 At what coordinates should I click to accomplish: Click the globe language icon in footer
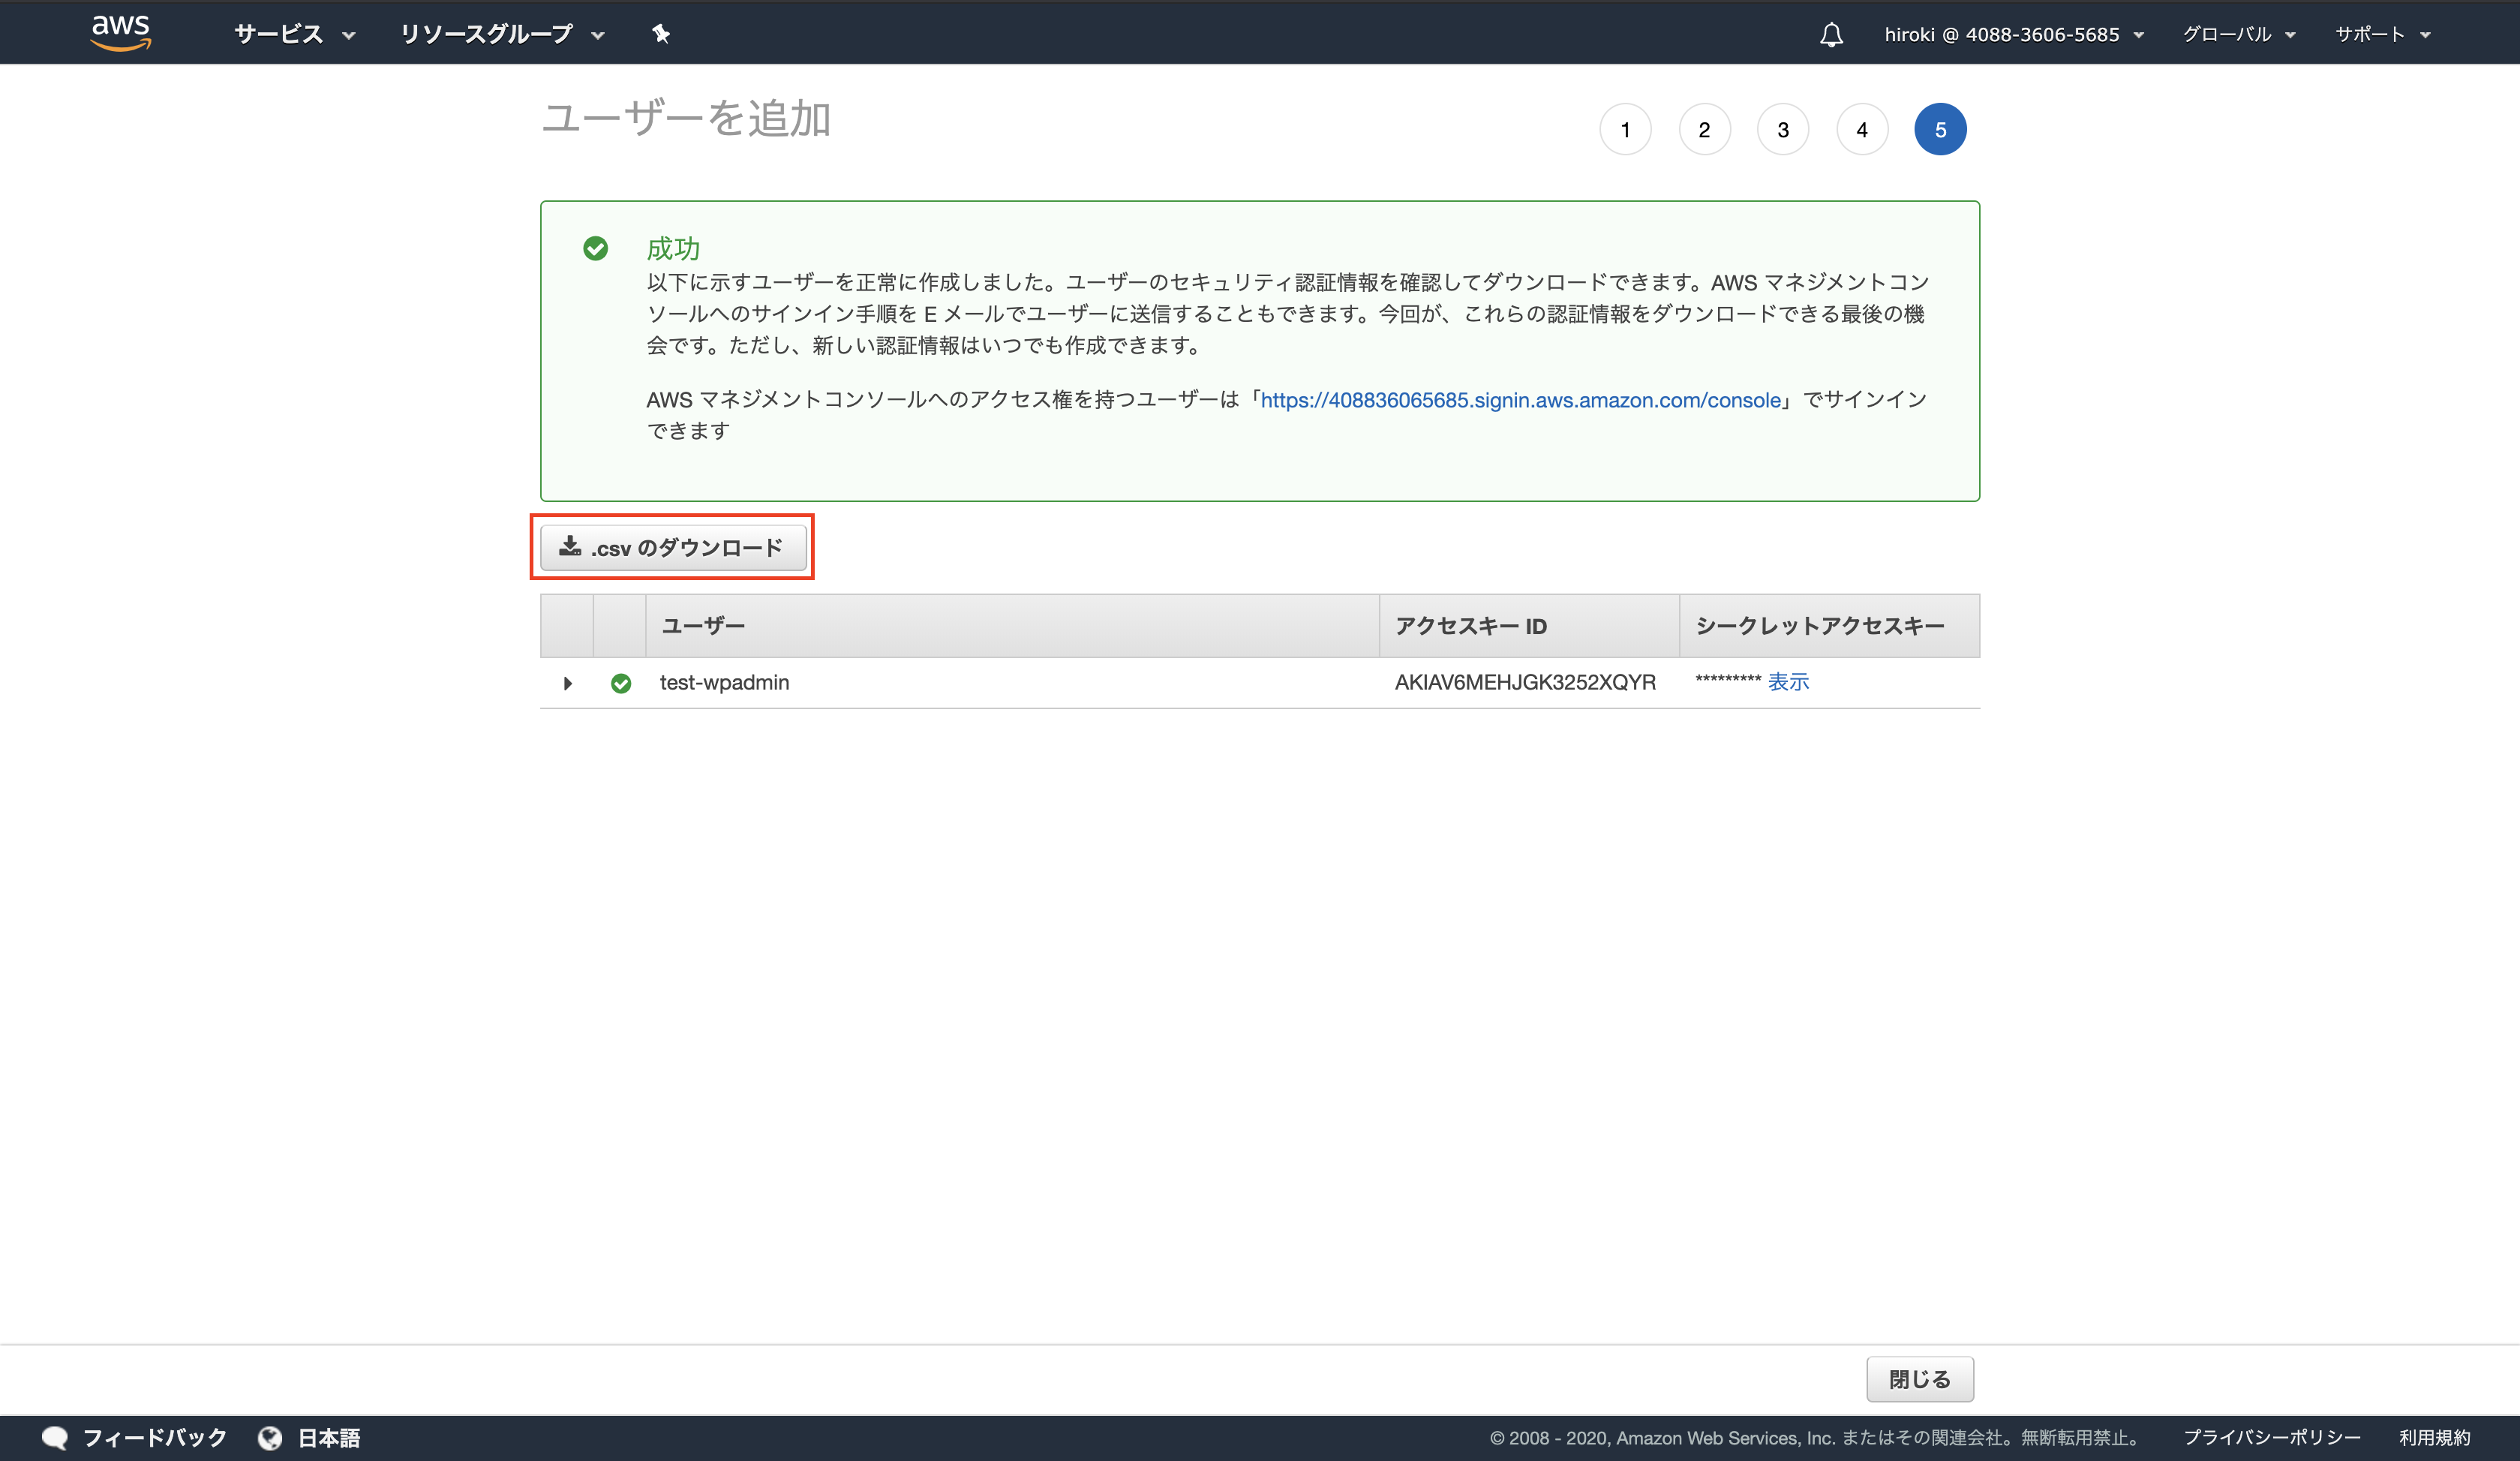(x=270, y=1437)
